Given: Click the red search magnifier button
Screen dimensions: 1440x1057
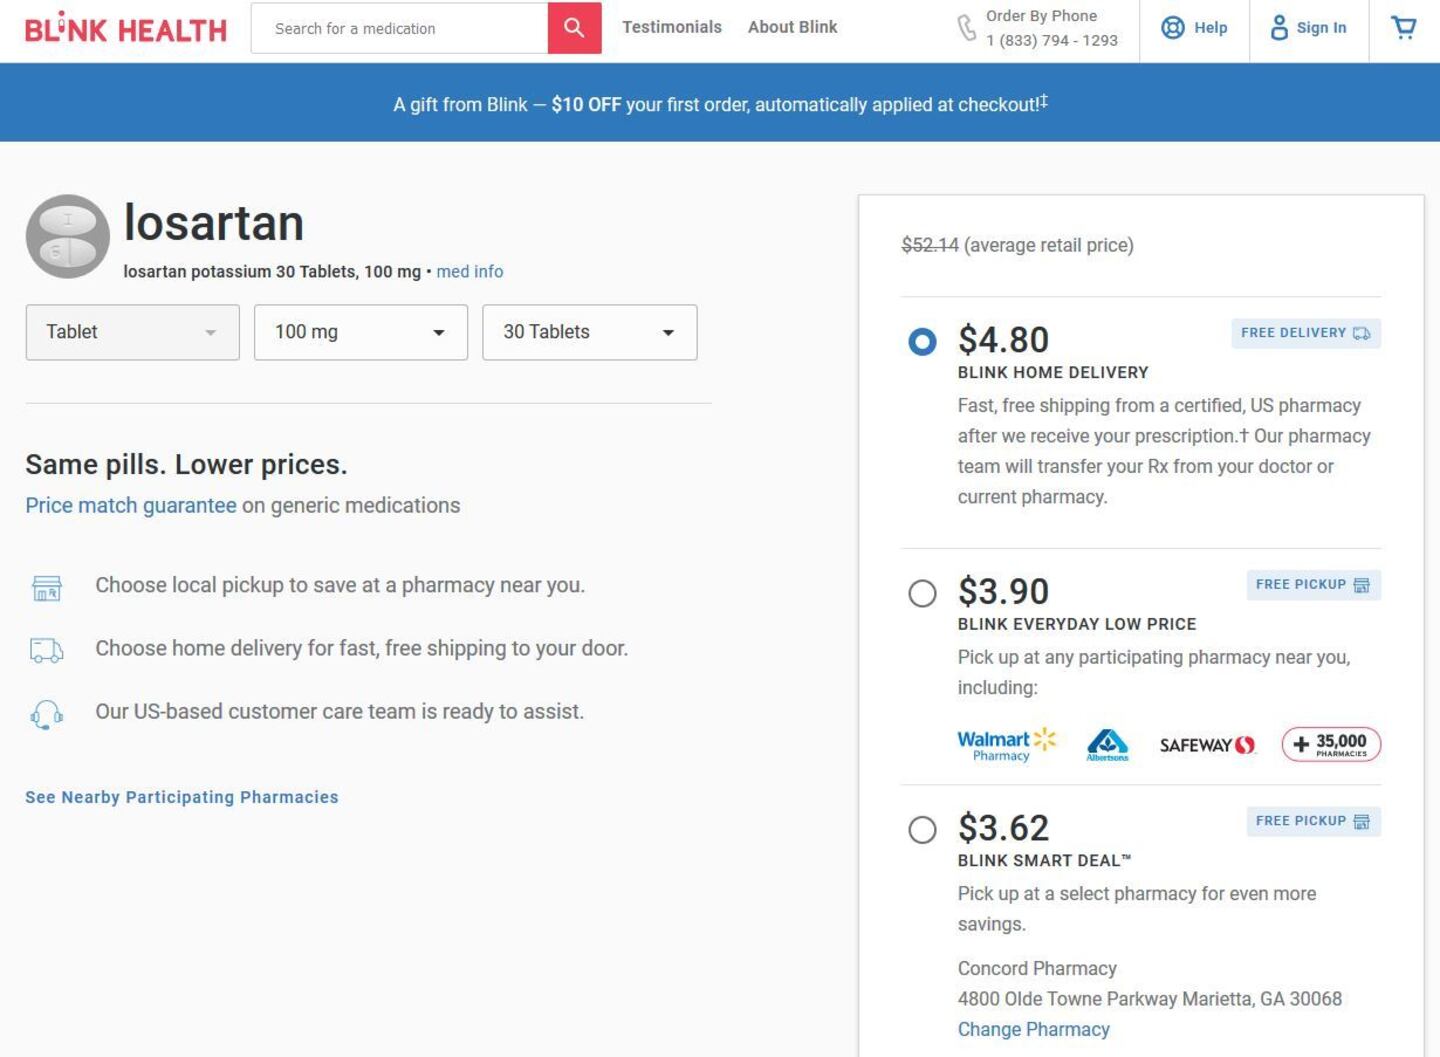Looking at the screenshot, I should point(574,28).
